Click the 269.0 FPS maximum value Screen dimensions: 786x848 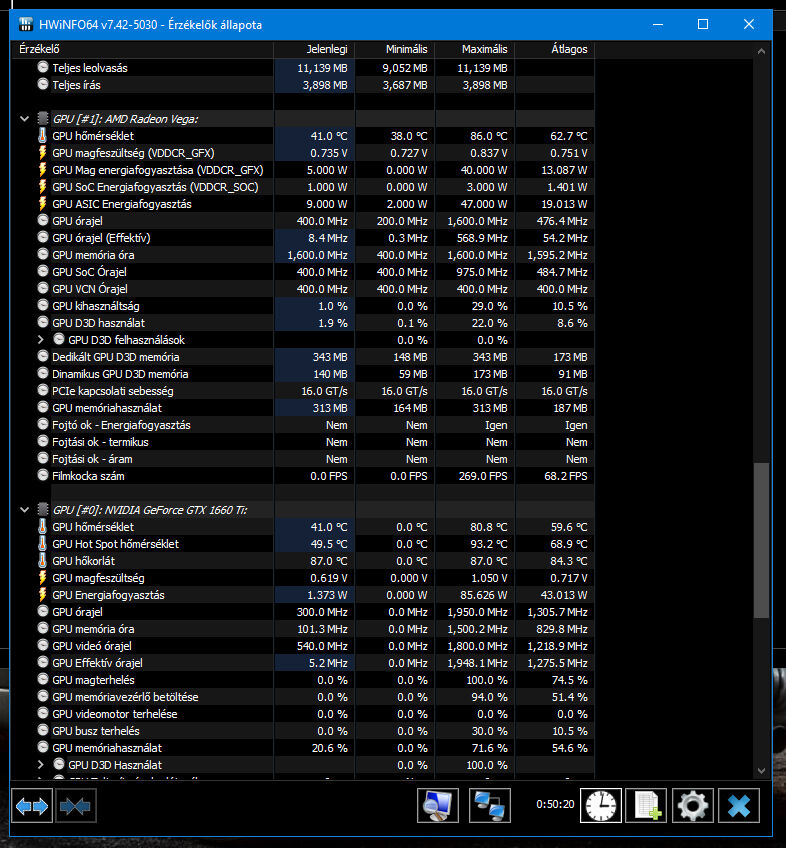pyautogui.click(x=483, y=476)
